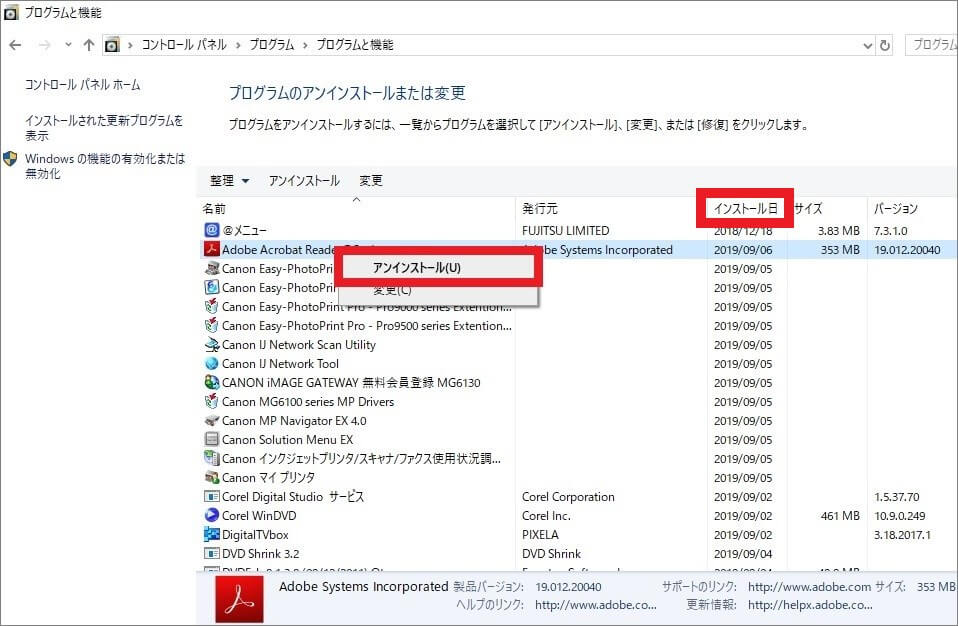Refresh the Programs list with the reload icon

[885, 45]
